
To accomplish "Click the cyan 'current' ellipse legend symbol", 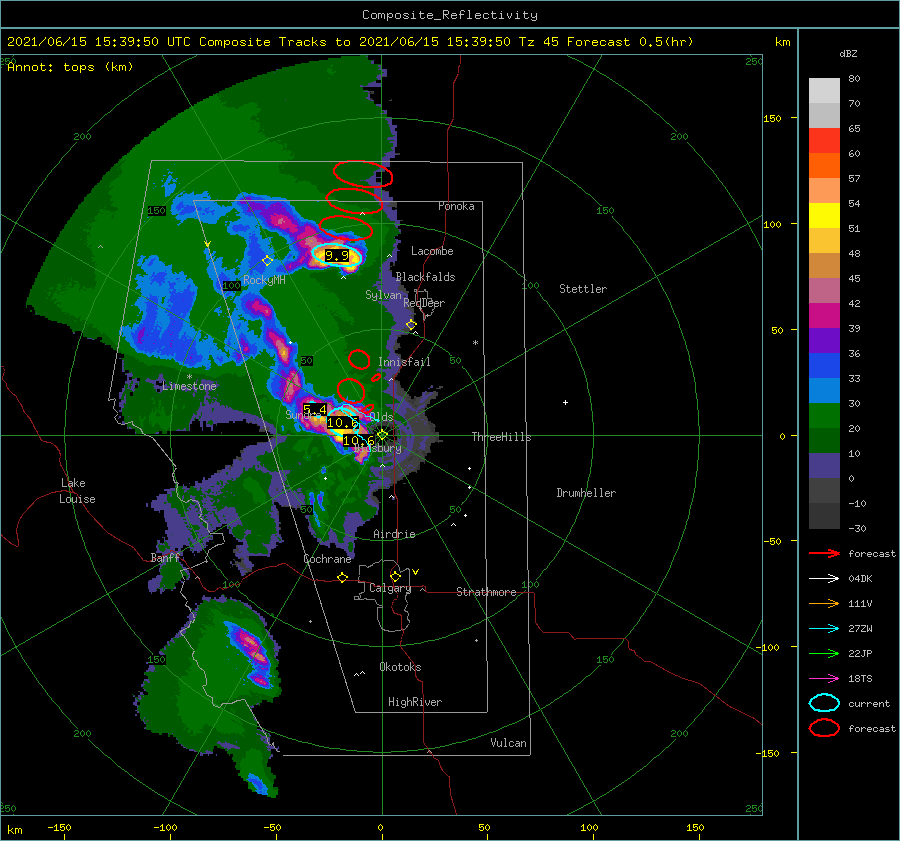I will (x=824, y=703).
